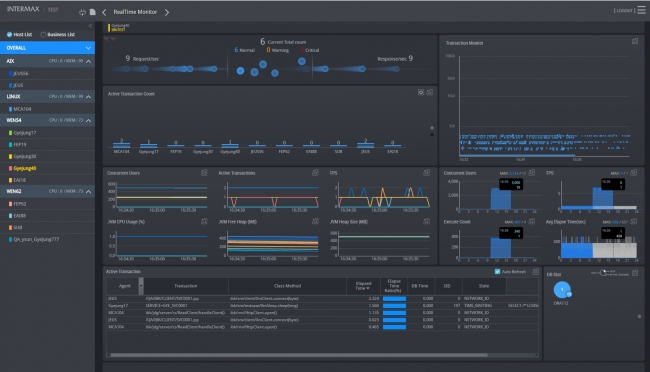Select the MCA104 host in sidebar
This screenshot has width=650, height=372.
click(x=22, y=109)
